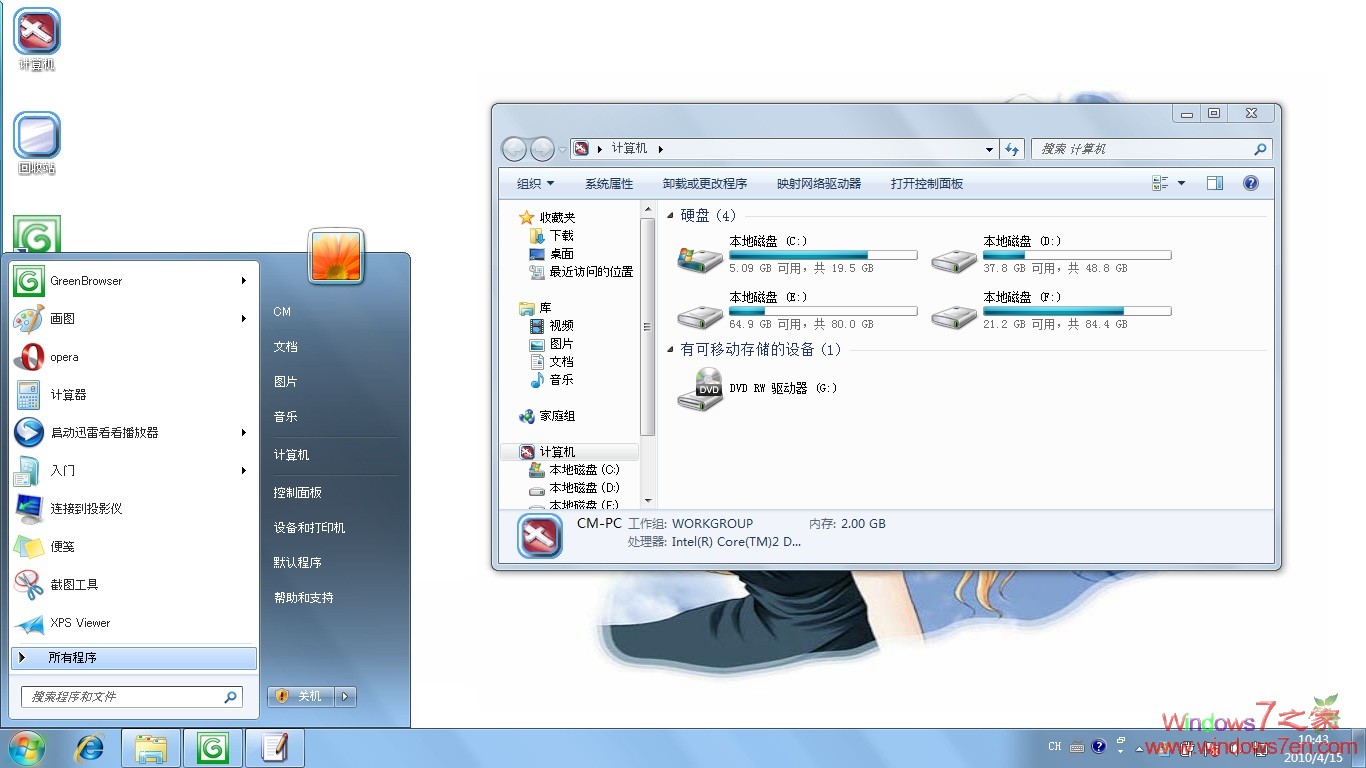Open the 组织 dropdown menu
This screenshot has height=768, width=1366.
click(x=535, y=184)
